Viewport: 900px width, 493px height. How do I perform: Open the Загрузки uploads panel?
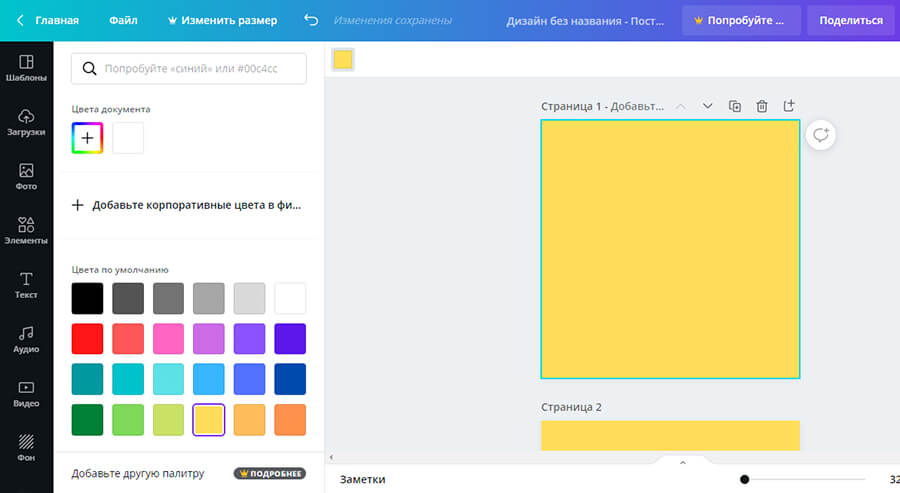(26, 123)
